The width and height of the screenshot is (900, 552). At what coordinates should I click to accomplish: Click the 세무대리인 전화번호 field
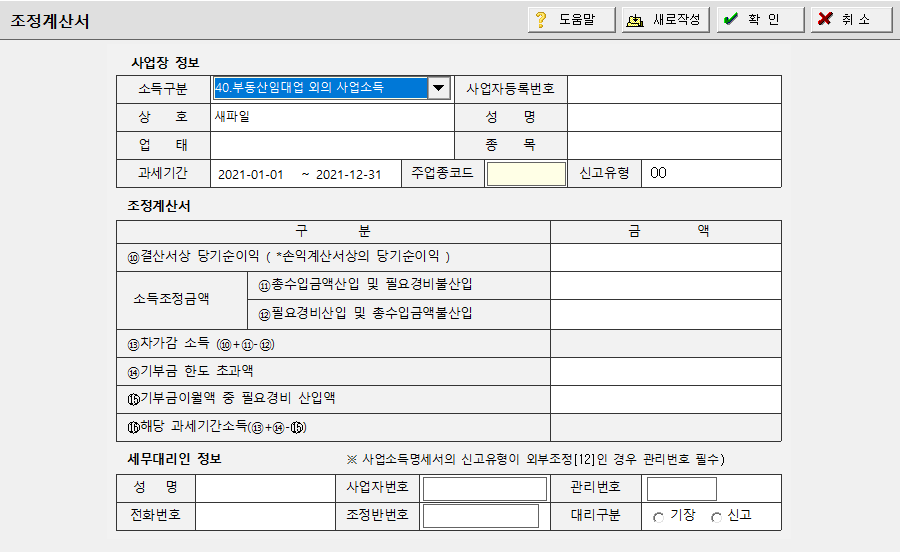pos(265,516)
